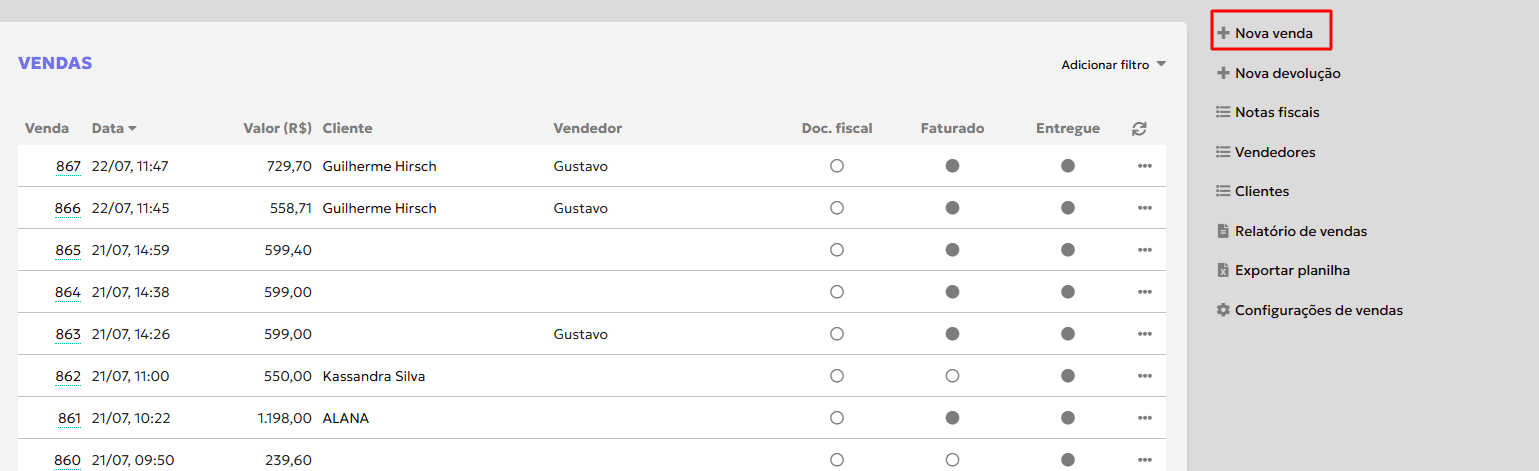Click the Relatório de vendas document icon
Image resolution: width=1539 pixels, height=471 pixels.
[x=1222, y=231]
